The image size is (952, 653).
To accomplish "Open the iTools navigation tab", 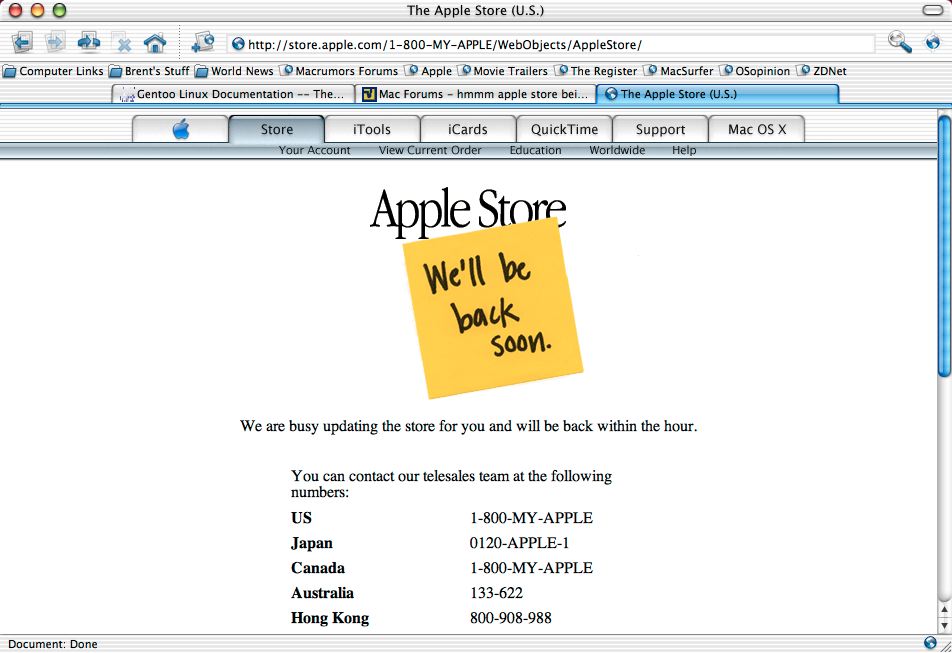I will coord(372,129).
